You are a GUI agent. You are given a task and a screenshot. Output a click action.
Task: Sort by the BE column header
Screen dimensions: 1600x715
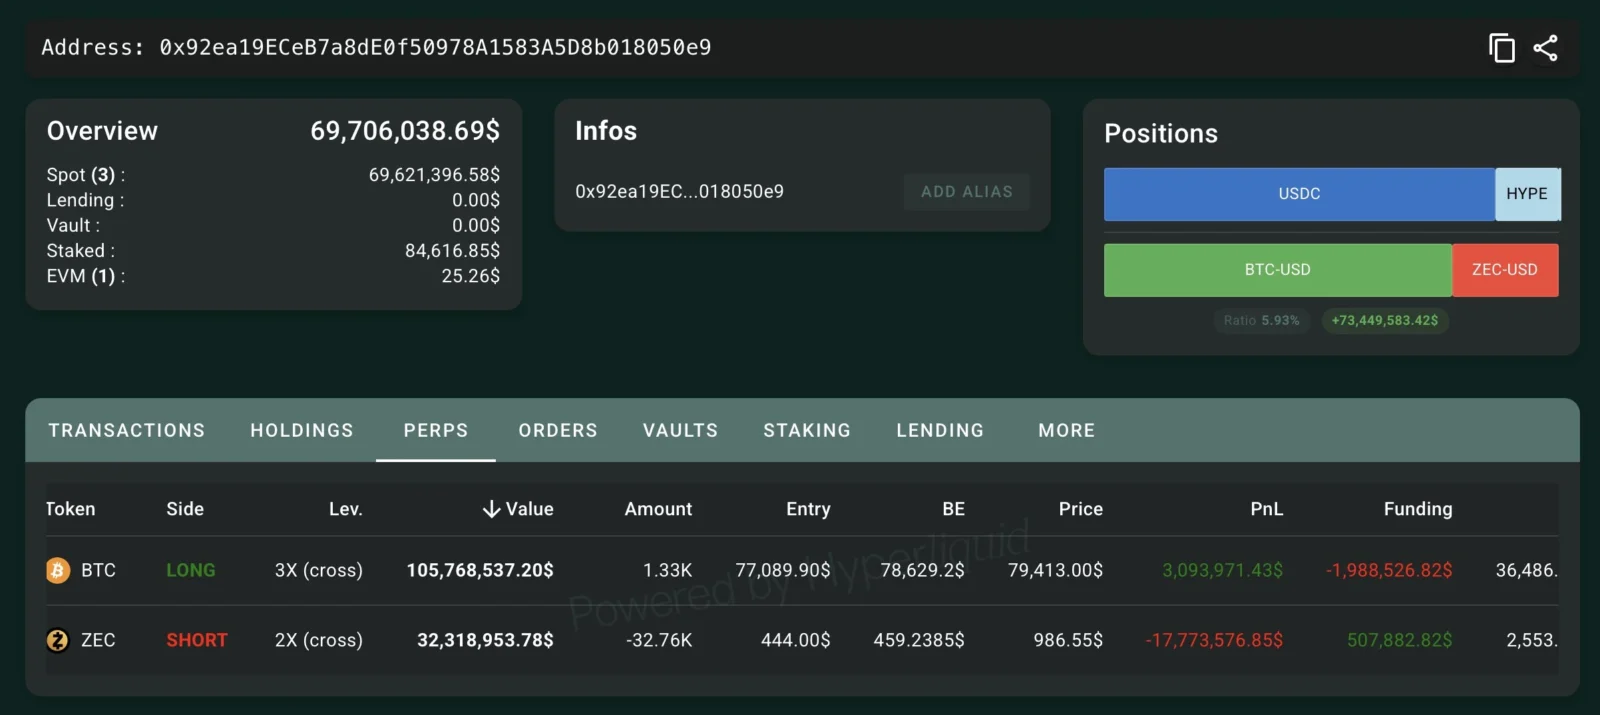point(954,509)
